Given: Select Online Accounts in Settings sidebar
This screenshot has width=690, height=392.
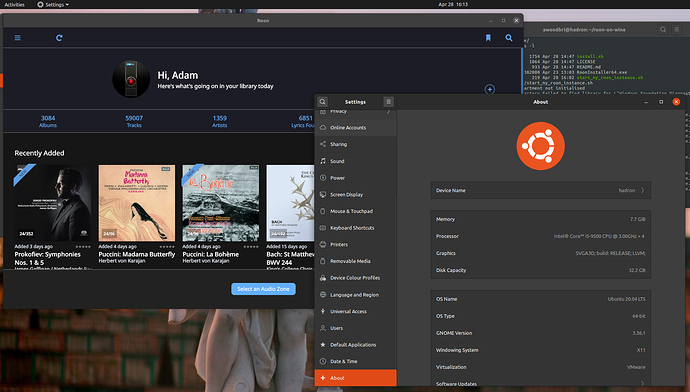Looking at the screenshot, I should (x=356, y=128).
